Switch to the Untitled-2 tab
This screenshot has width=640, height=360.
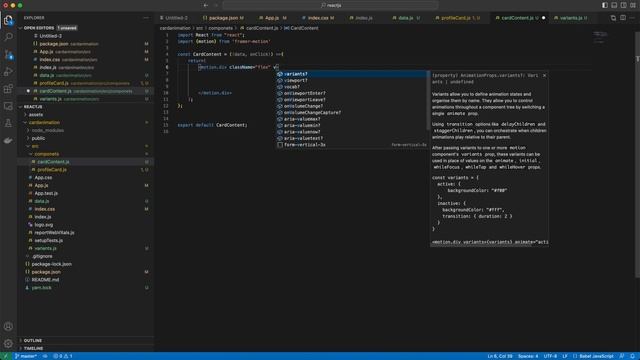[x=176, y=18]
